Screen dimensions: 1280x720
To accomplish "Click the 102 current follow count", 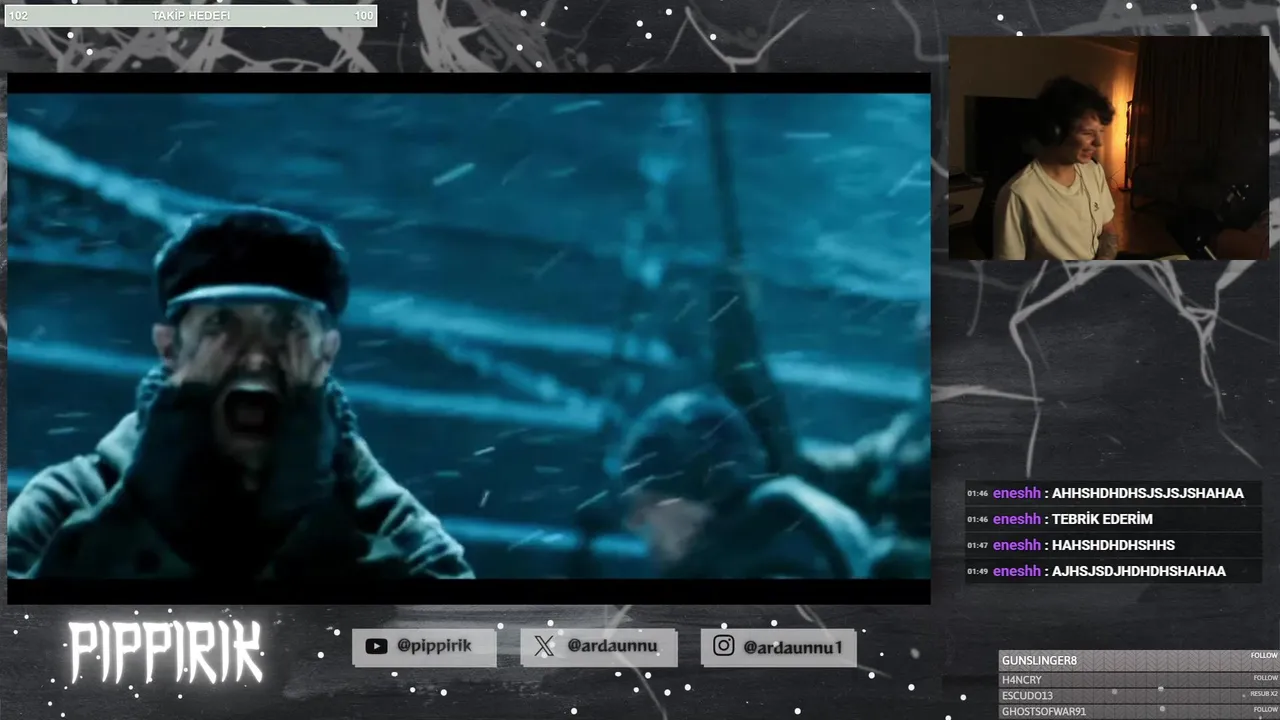I will coord(18,16).
